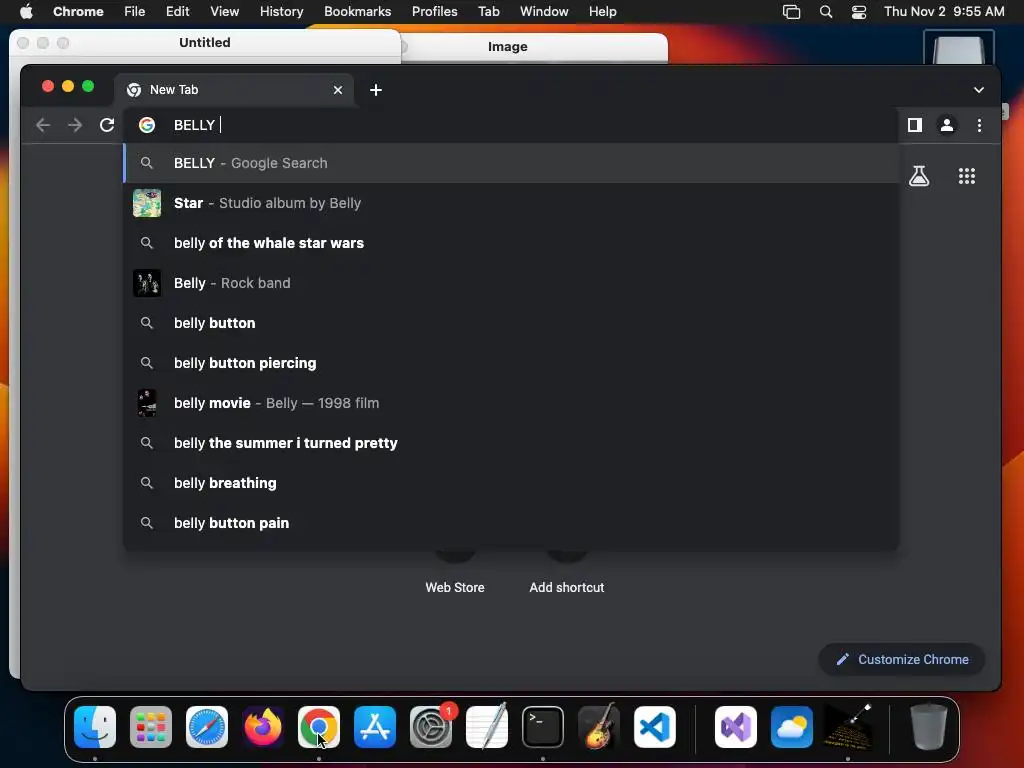Image resolution: width=1024 pixels, height=768 pixels.
Task: Open the Help menu
Action: coord(602,11)
